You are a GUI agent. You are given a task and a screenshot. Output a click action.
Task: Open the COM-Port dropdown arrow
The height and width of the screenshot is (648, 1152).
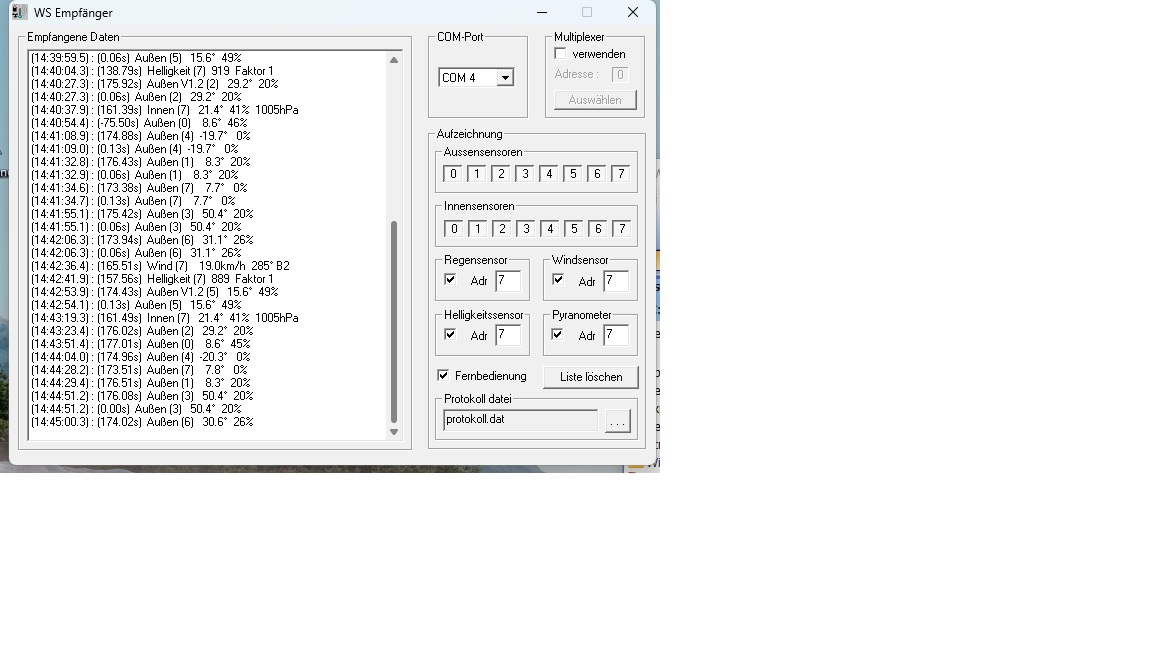[x=505, y=78]
